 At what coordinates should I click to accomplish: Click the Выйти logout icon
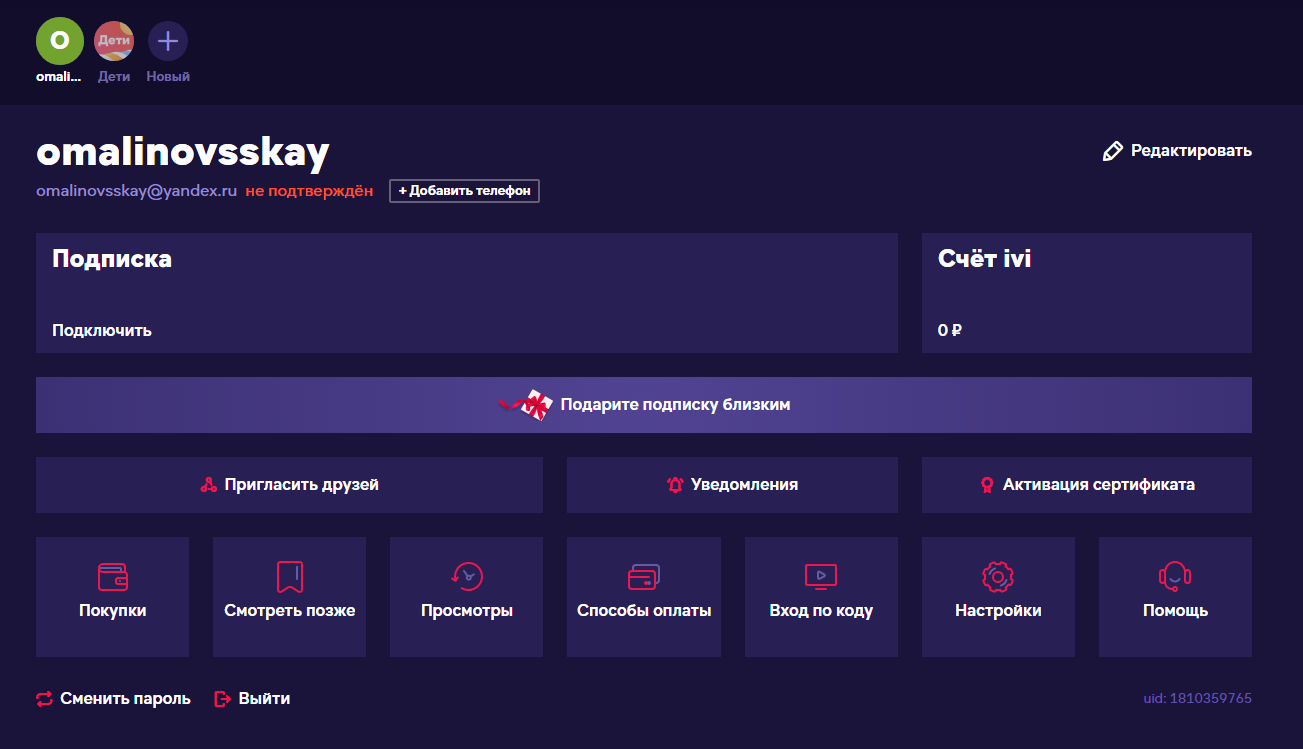click(x=223, y=699)
